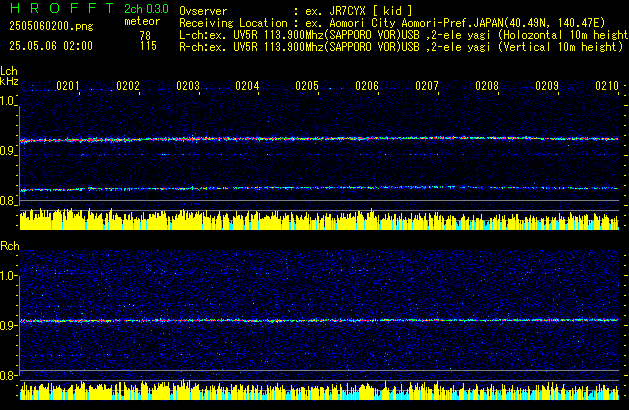Select the 0209 time marker
The image size is (629, 410).
547,86
